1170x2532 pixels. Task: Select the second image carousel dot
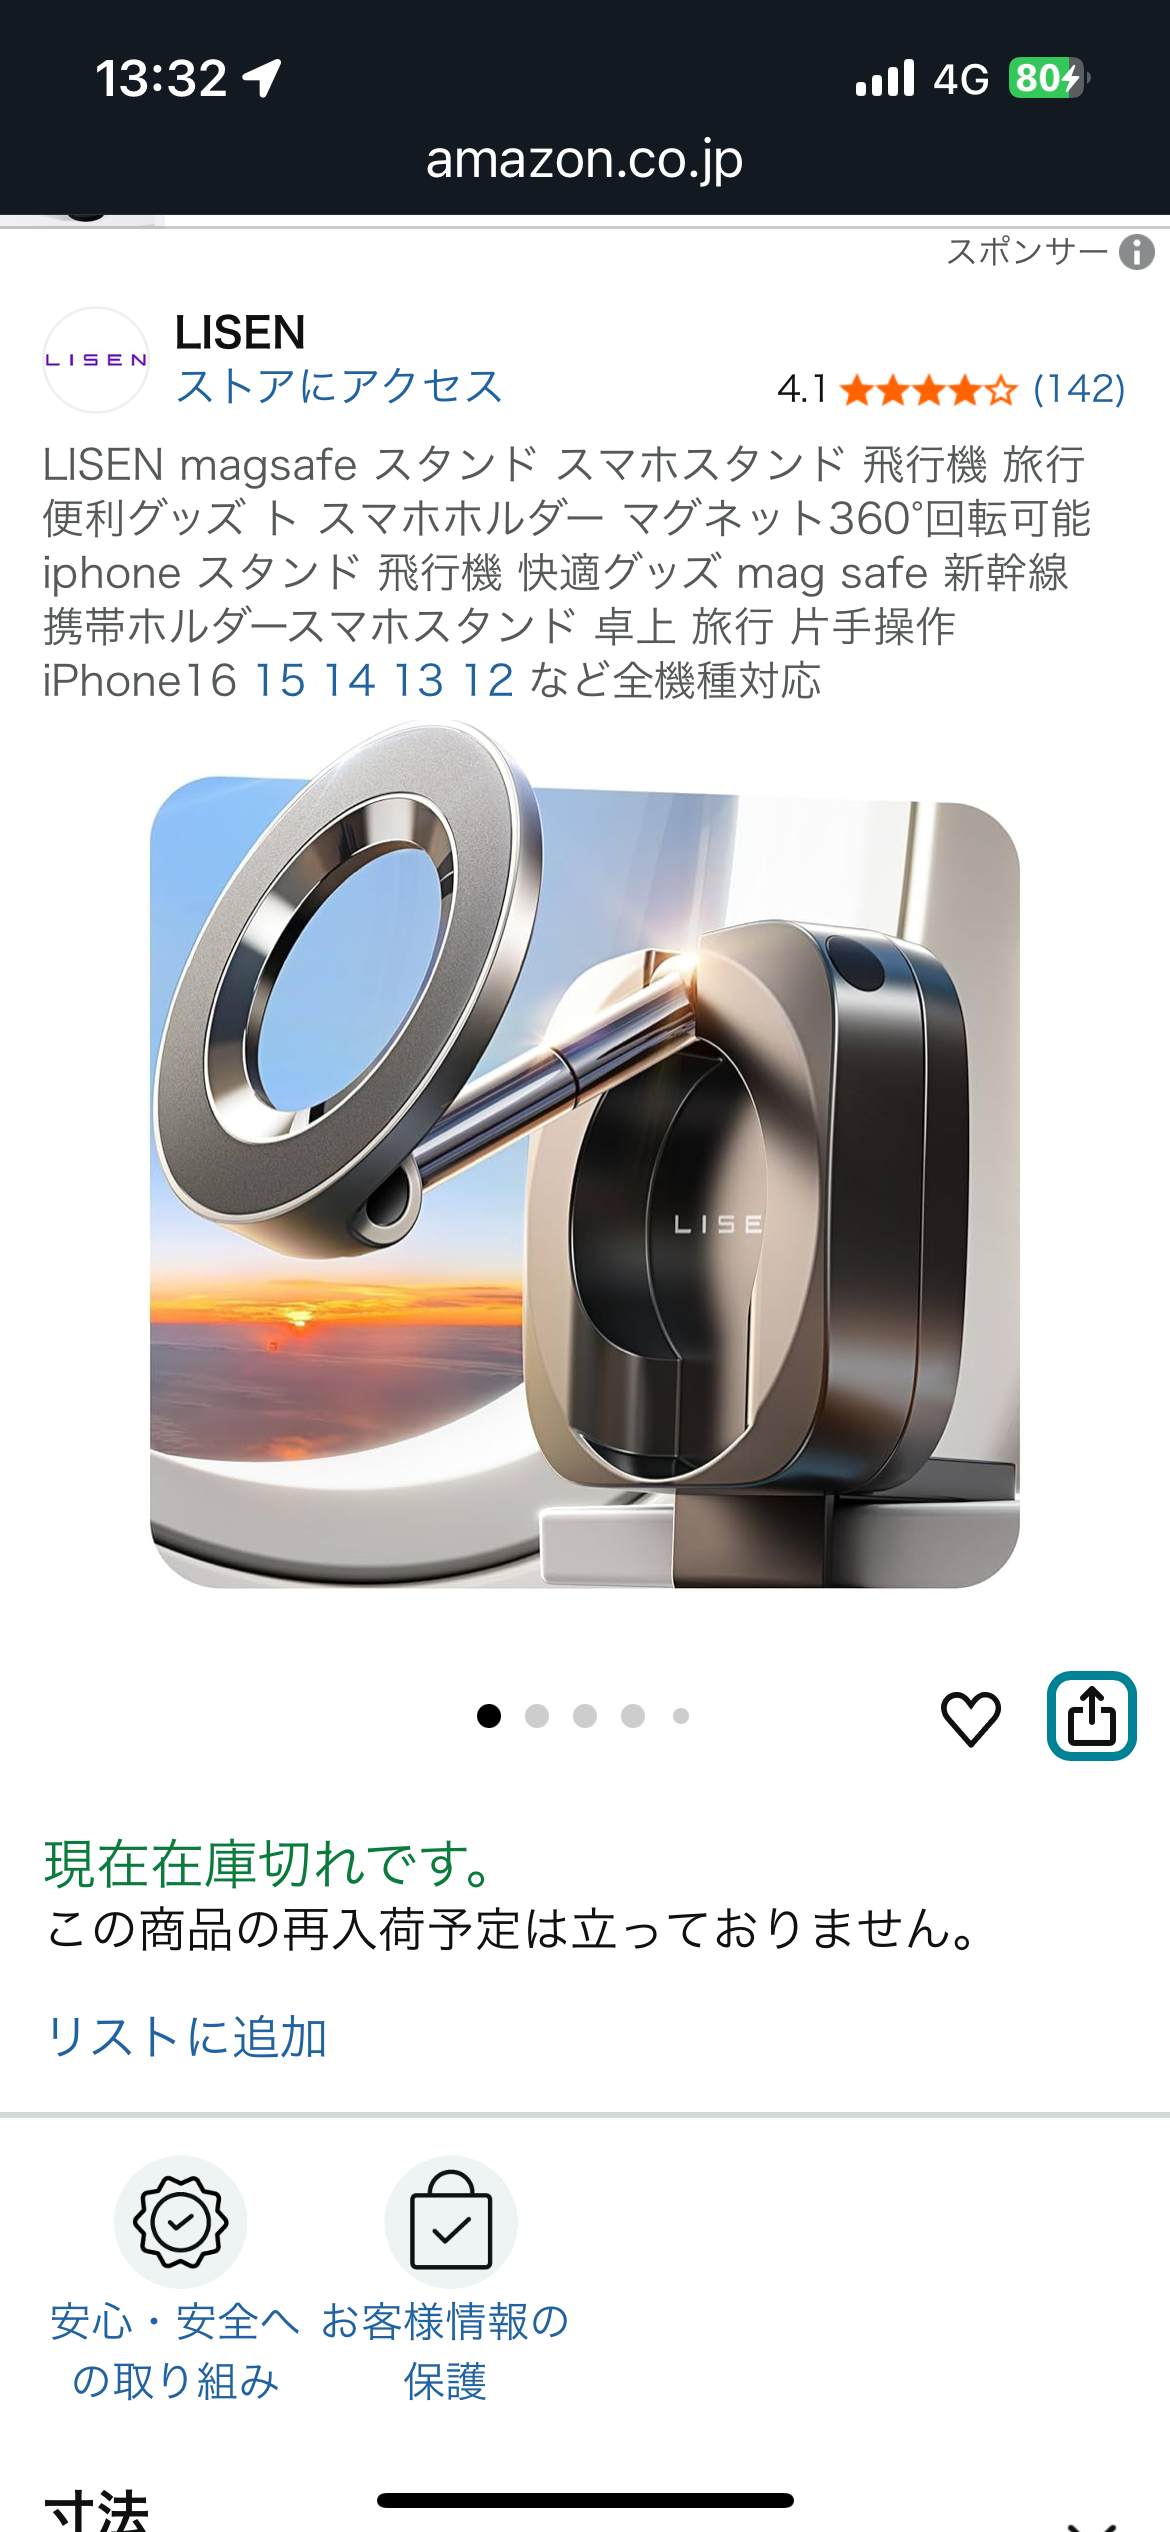tap(537, 1716)
